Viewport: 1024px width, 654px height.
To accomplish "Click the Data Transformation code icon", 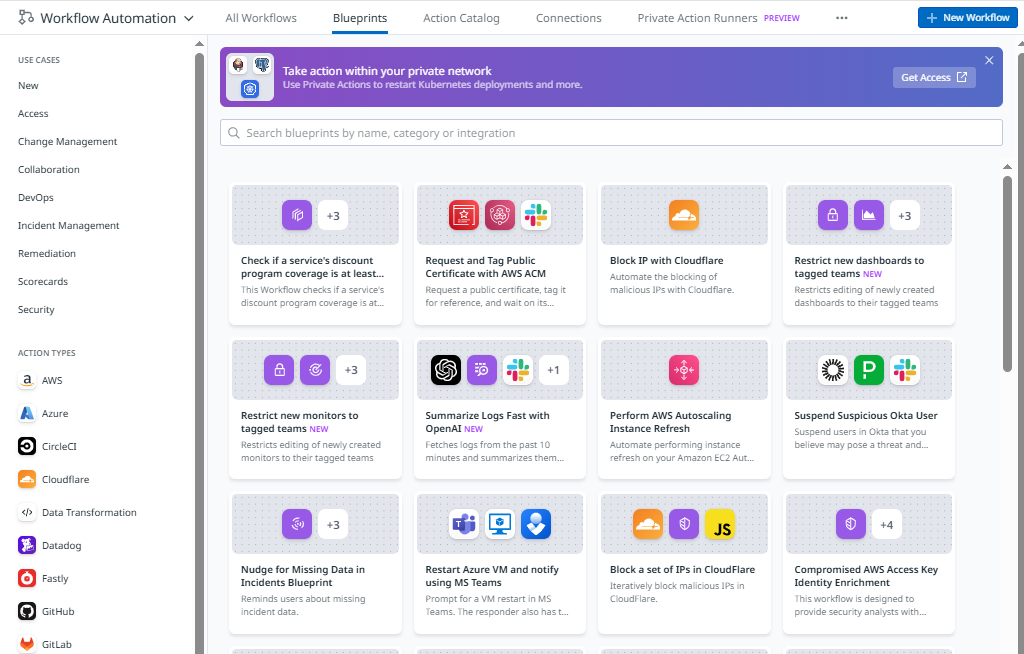I will [x=27, y=512].
